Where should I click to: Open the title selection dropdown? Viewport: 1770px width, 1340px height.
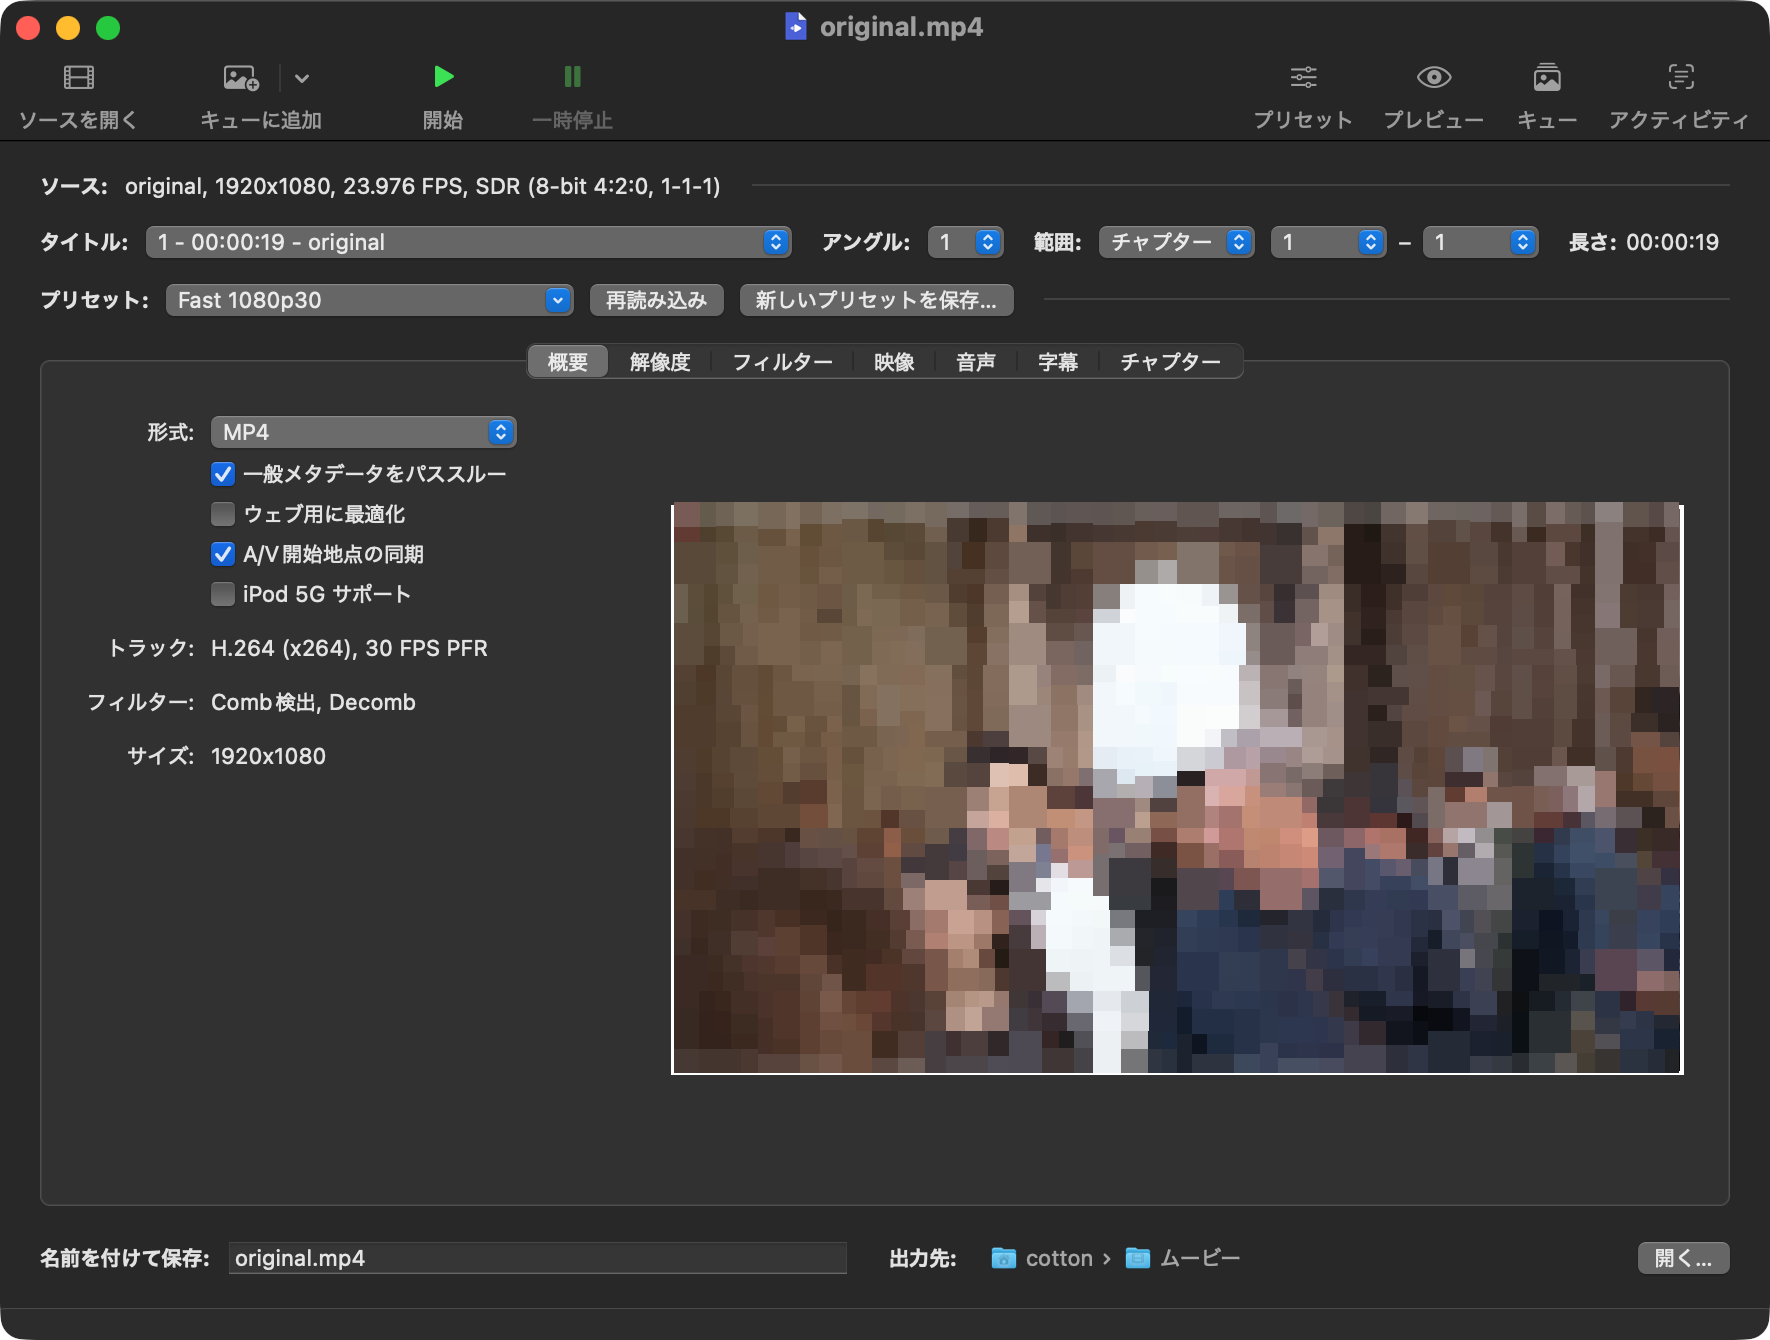[x=468, y=242]
